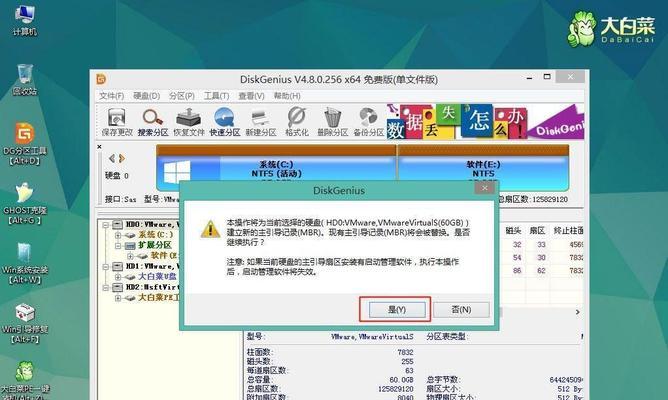
Task: Click the DiskGenius title bar app icon
Action: coord(101,79)
